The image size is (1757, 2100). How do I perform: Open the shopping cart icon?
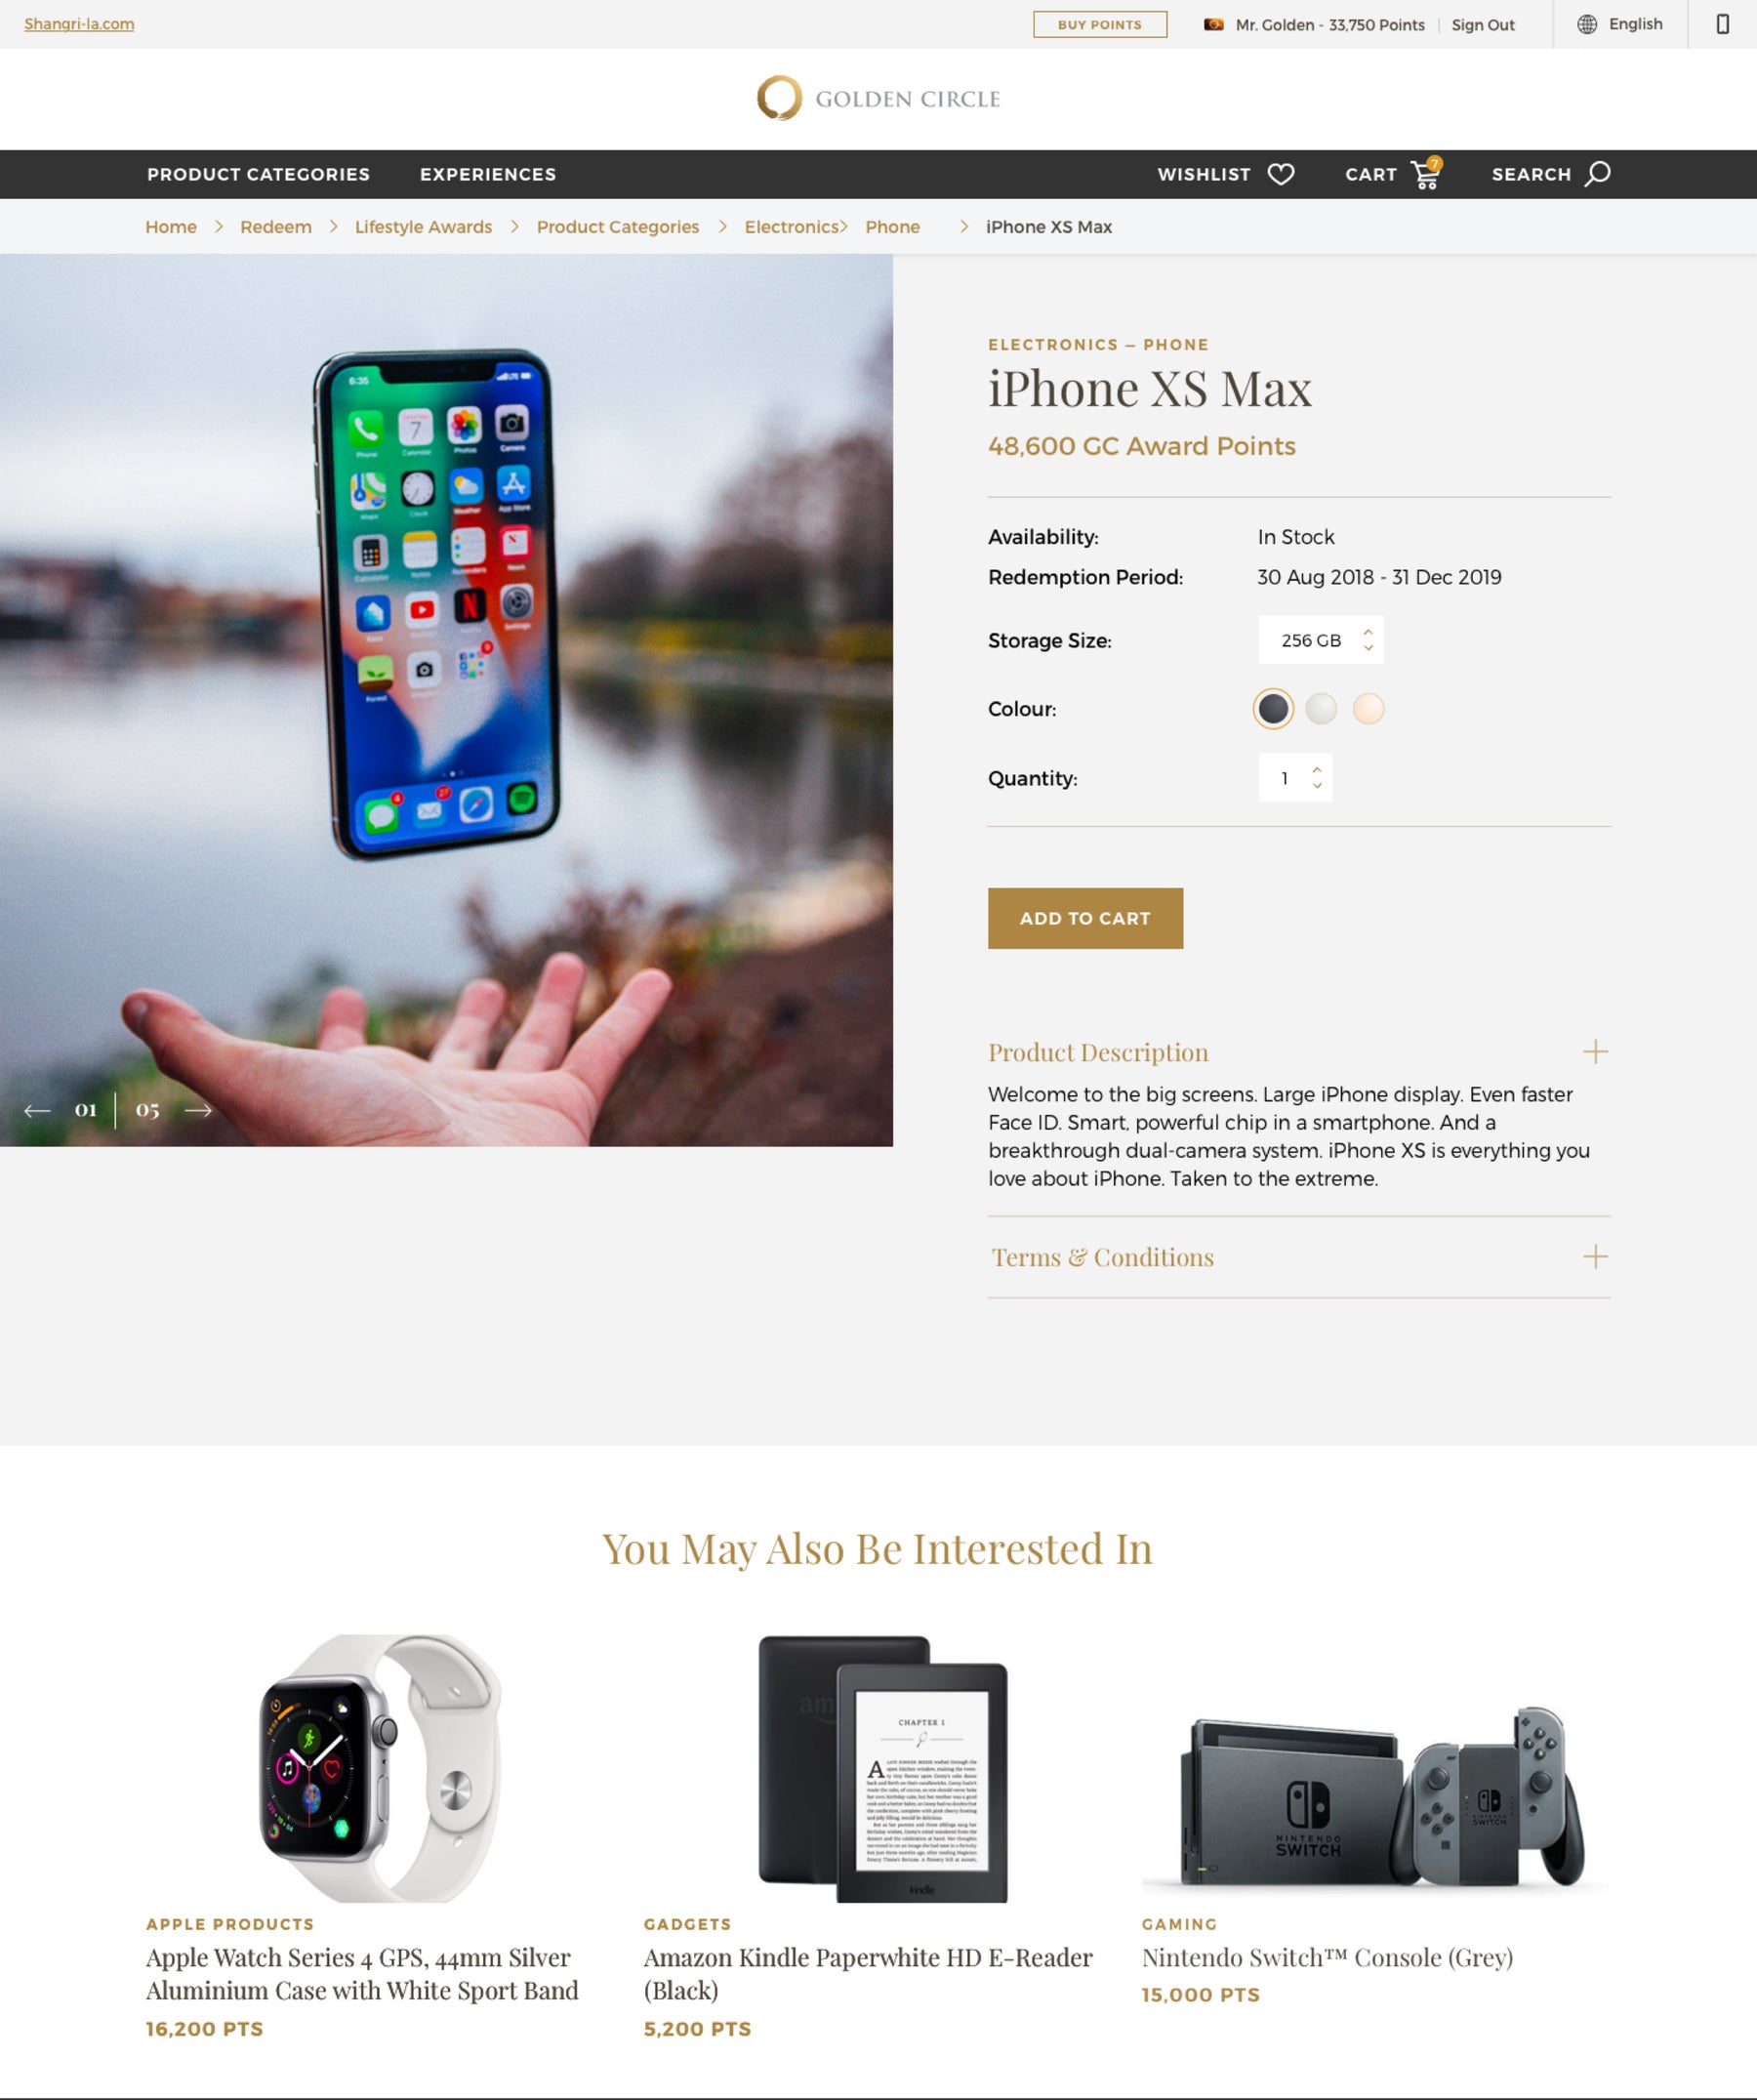1426,173
